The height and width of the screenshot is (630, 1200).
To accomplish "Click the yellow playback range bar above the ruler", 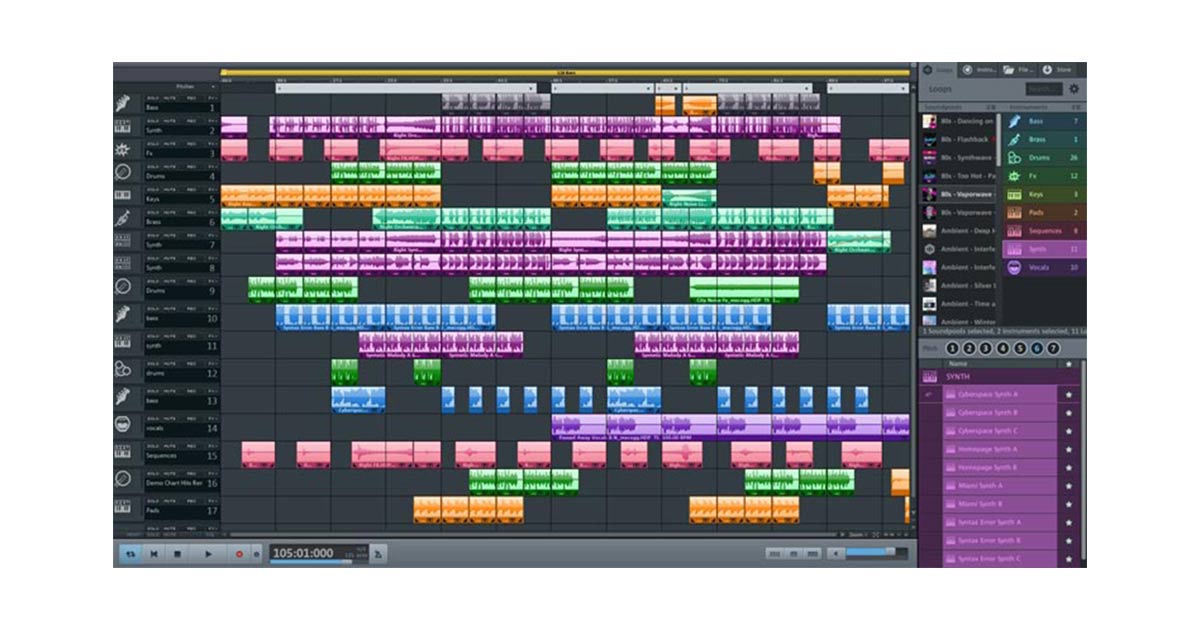I will [565, 73].
